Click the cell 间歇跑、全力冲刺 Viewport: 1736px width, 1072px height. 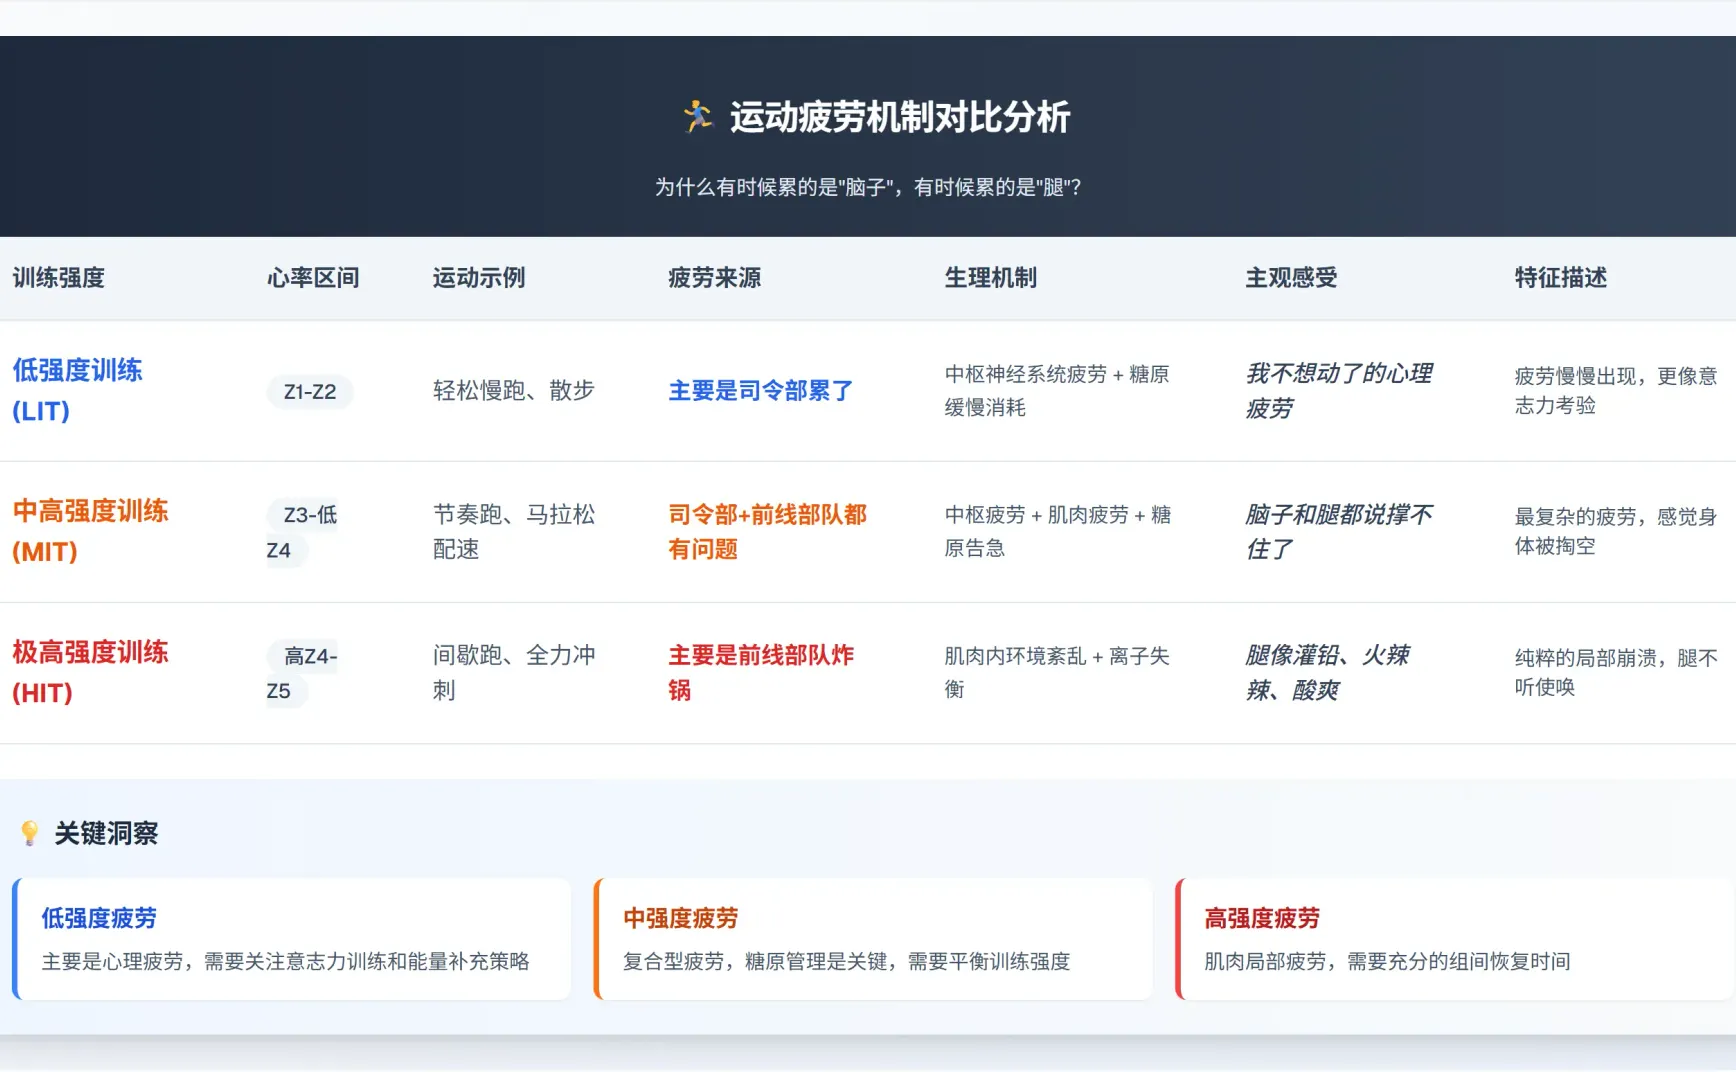(x=514, y=673)
